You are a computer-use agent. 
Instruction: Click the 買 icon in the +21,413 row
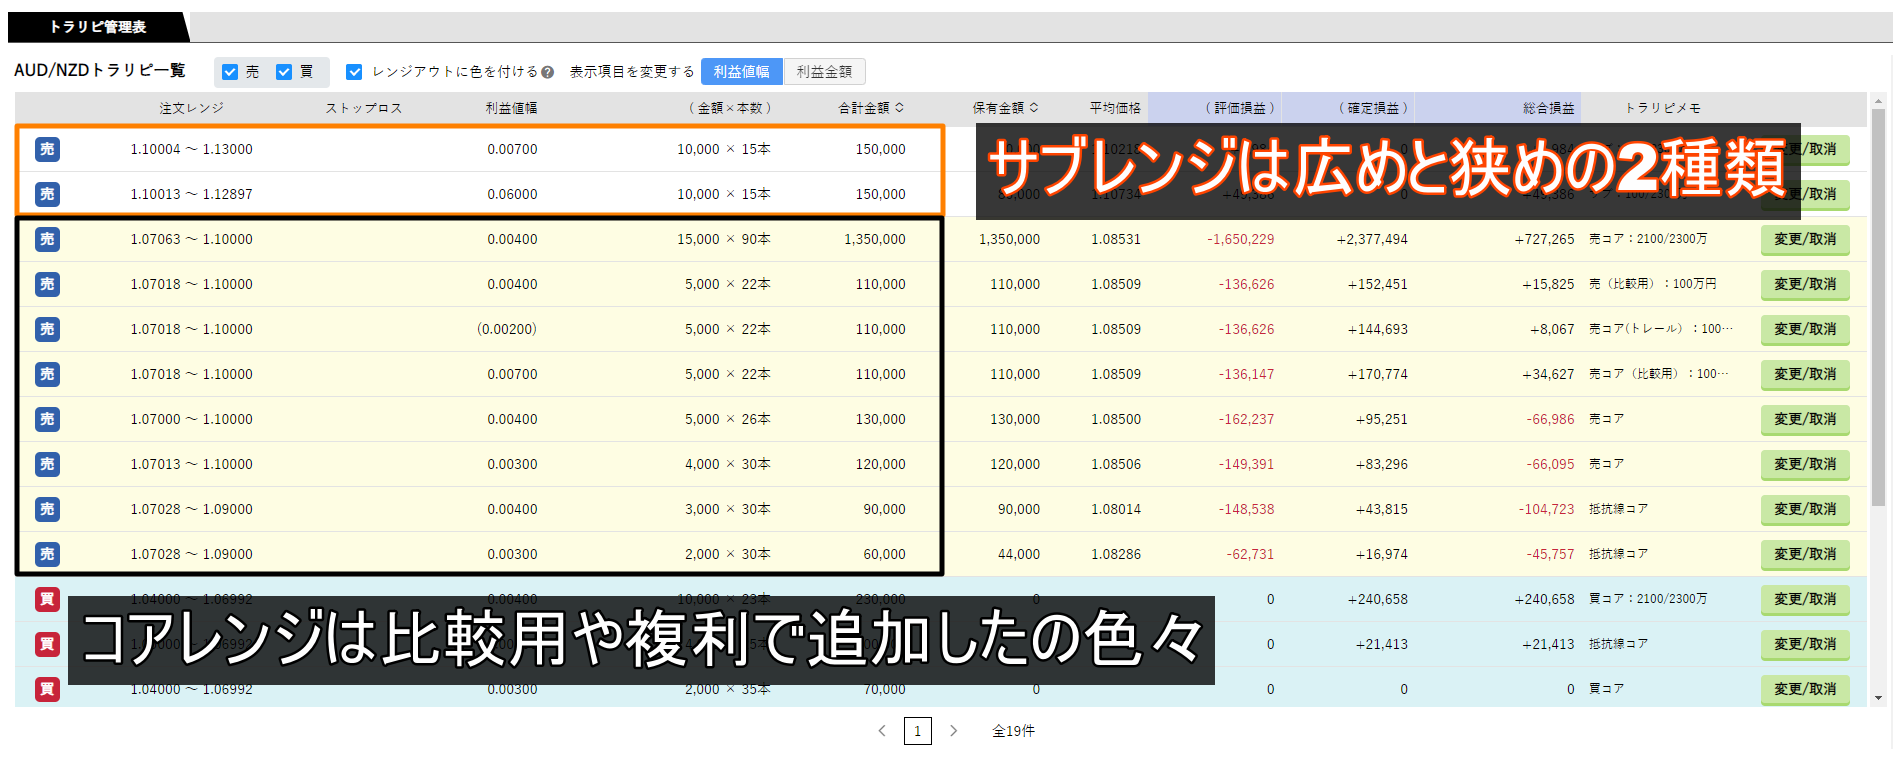(x=47, y=644)
